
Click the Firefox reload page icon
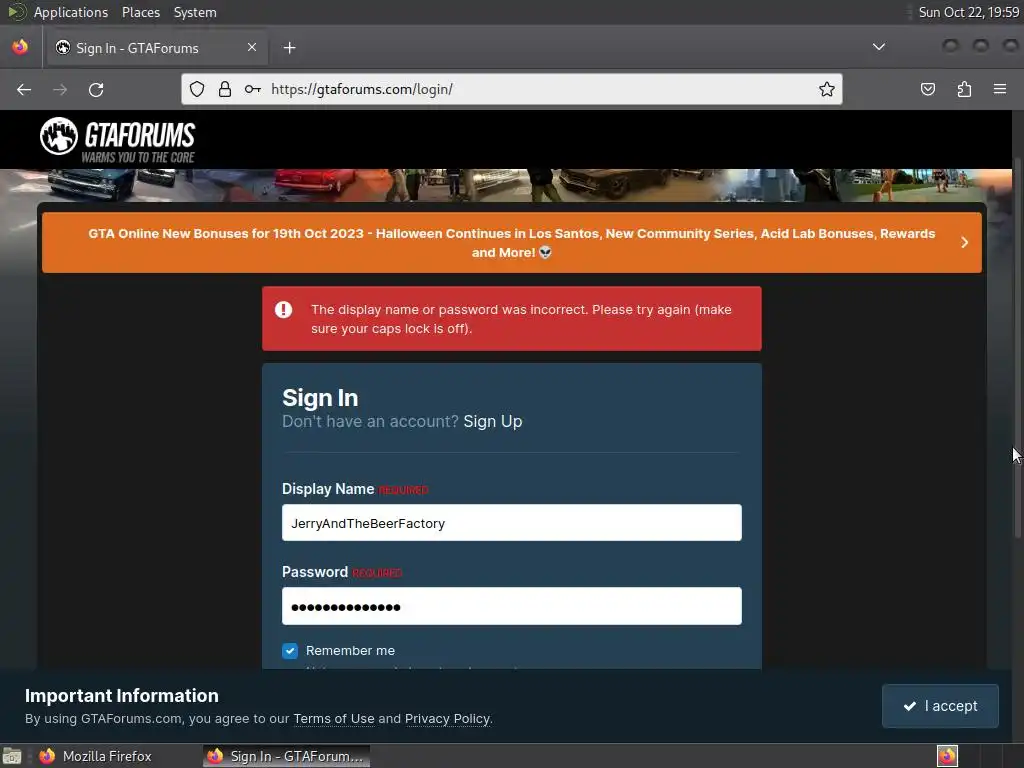click(x=96, y=89)
